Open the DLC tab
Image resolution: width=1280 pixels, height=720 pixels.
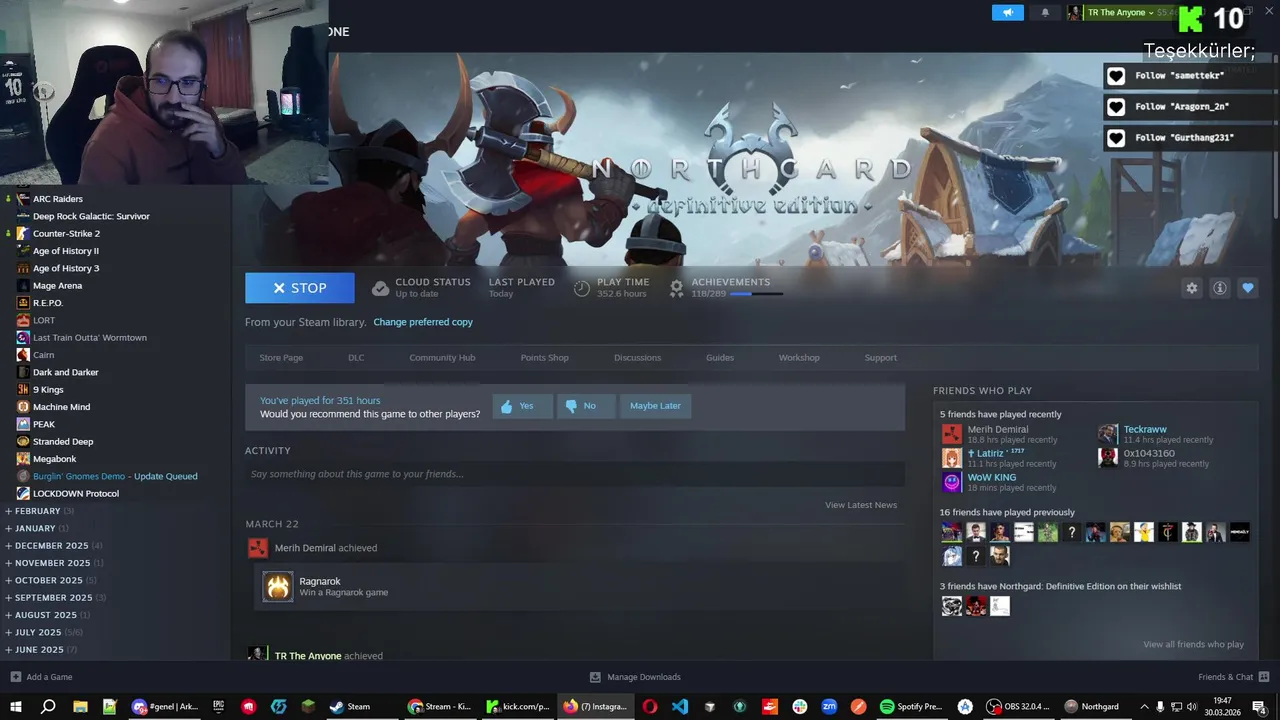356,358
